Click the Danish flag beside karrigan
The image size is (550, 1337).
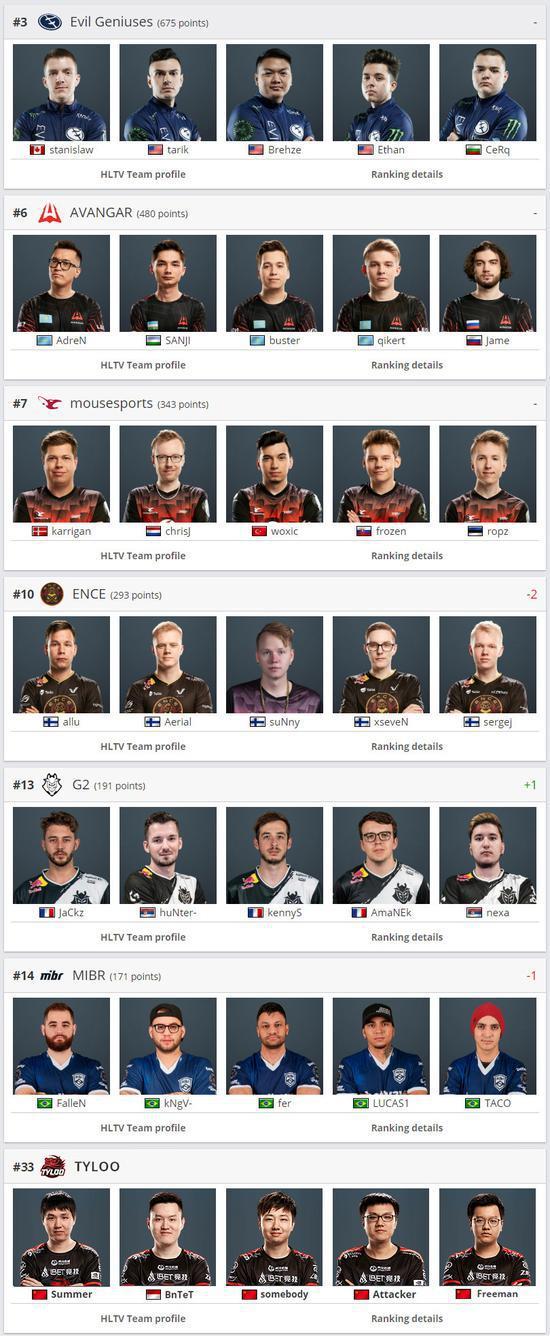coord(40,531)
